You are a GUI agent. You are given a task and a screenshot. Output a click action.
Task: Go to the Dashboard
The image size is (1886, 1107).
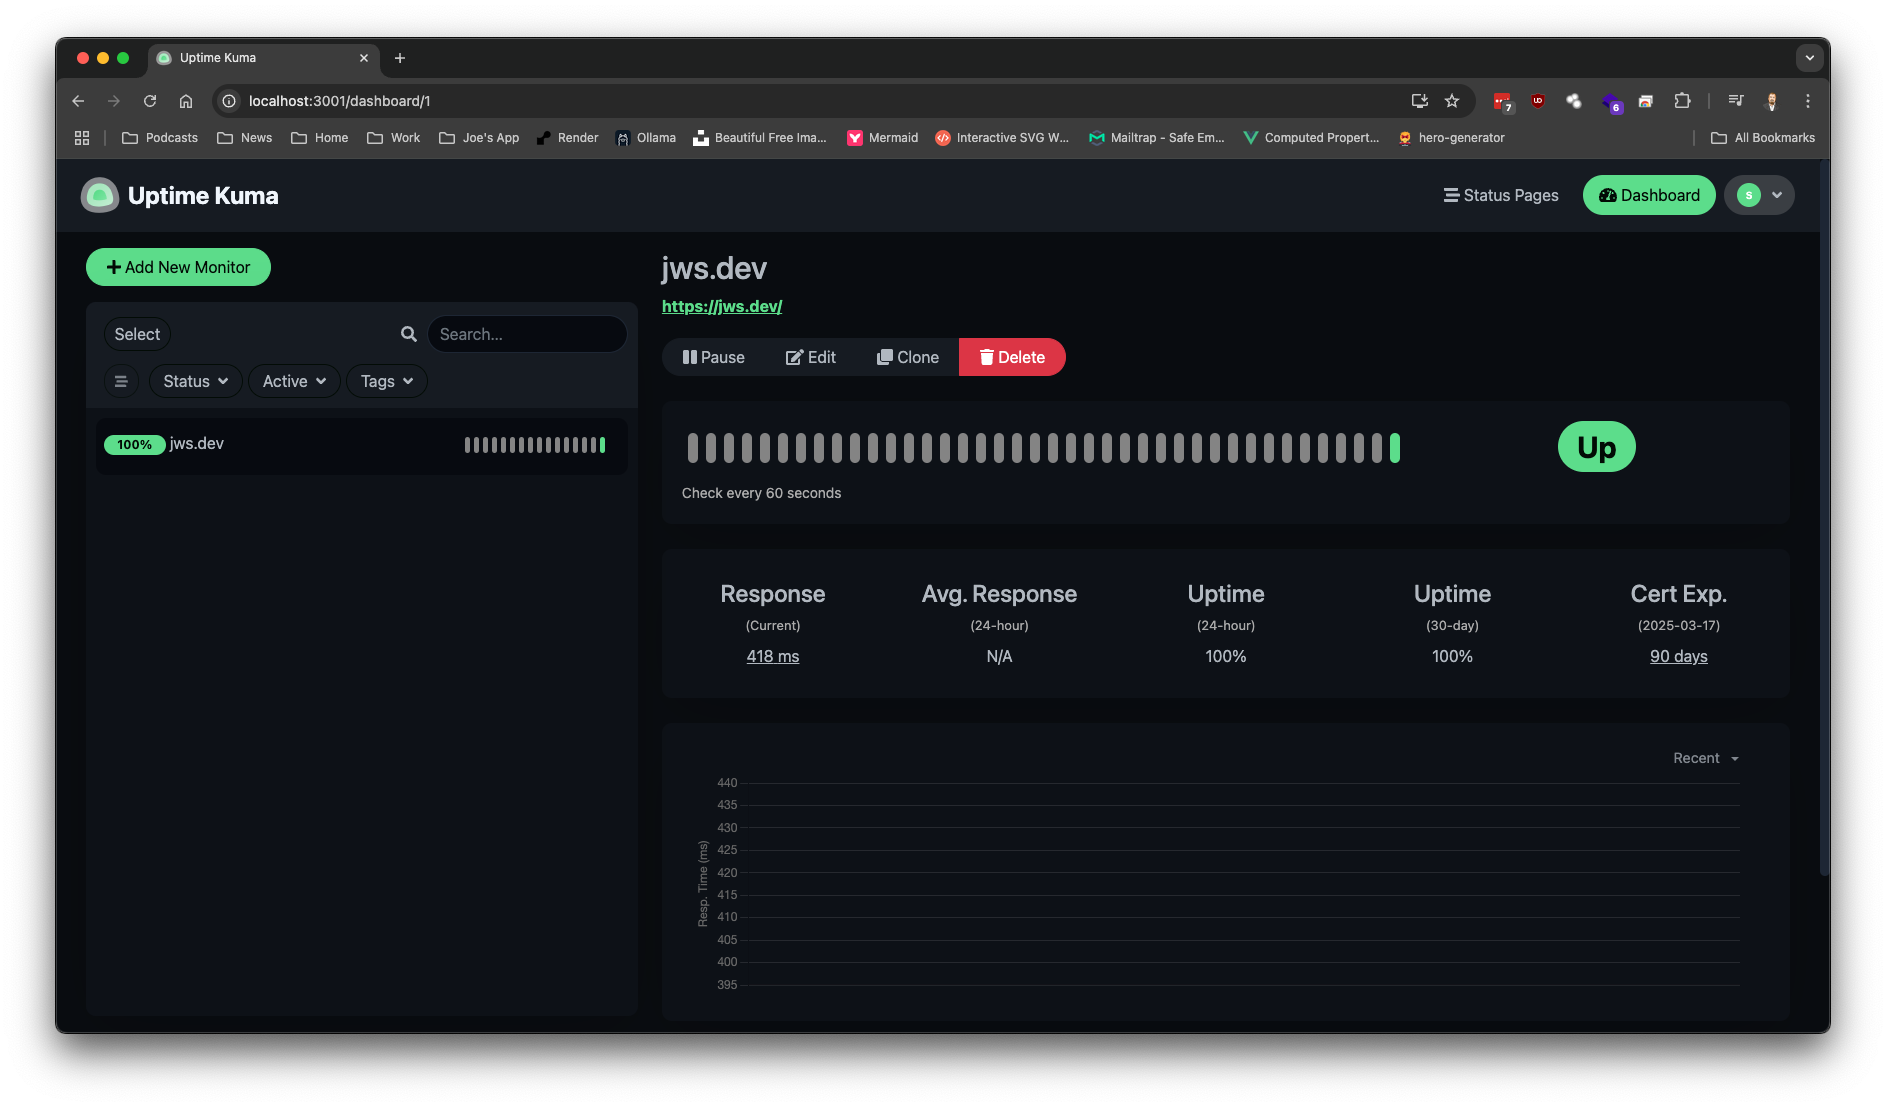1649,195
